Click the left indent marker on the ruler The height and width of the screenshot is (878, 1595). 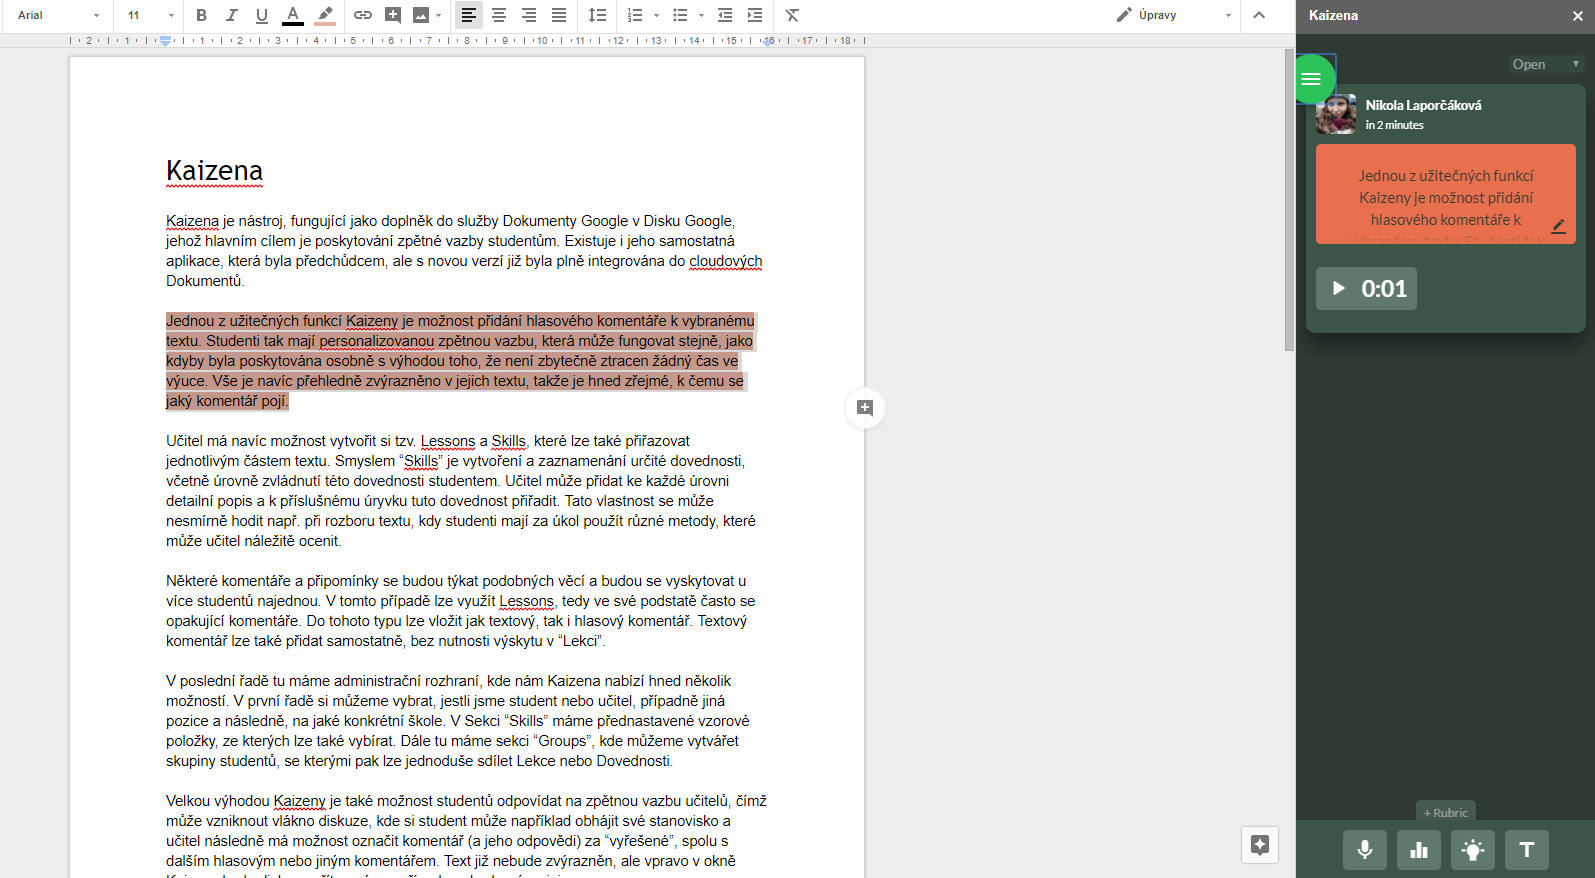(x=165, y=41)
